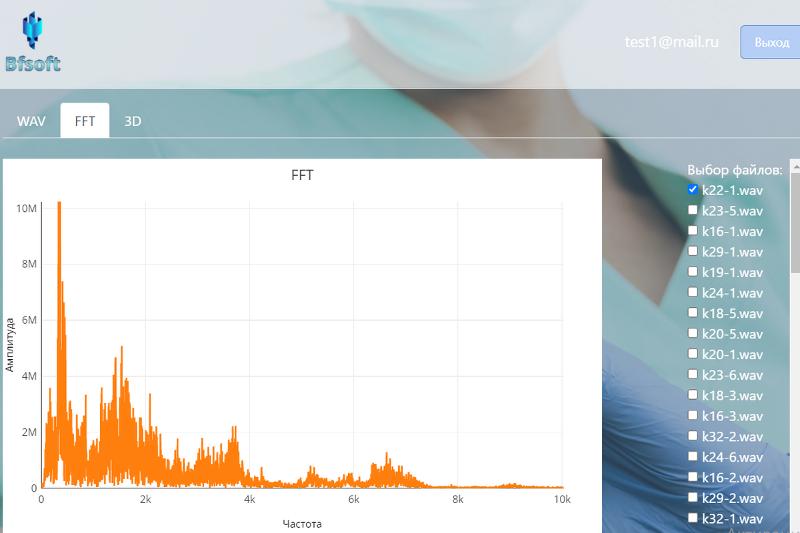Tick the k29-1.wav checkbox
This screenshot has height=533, width=800.
pos(693,251)
